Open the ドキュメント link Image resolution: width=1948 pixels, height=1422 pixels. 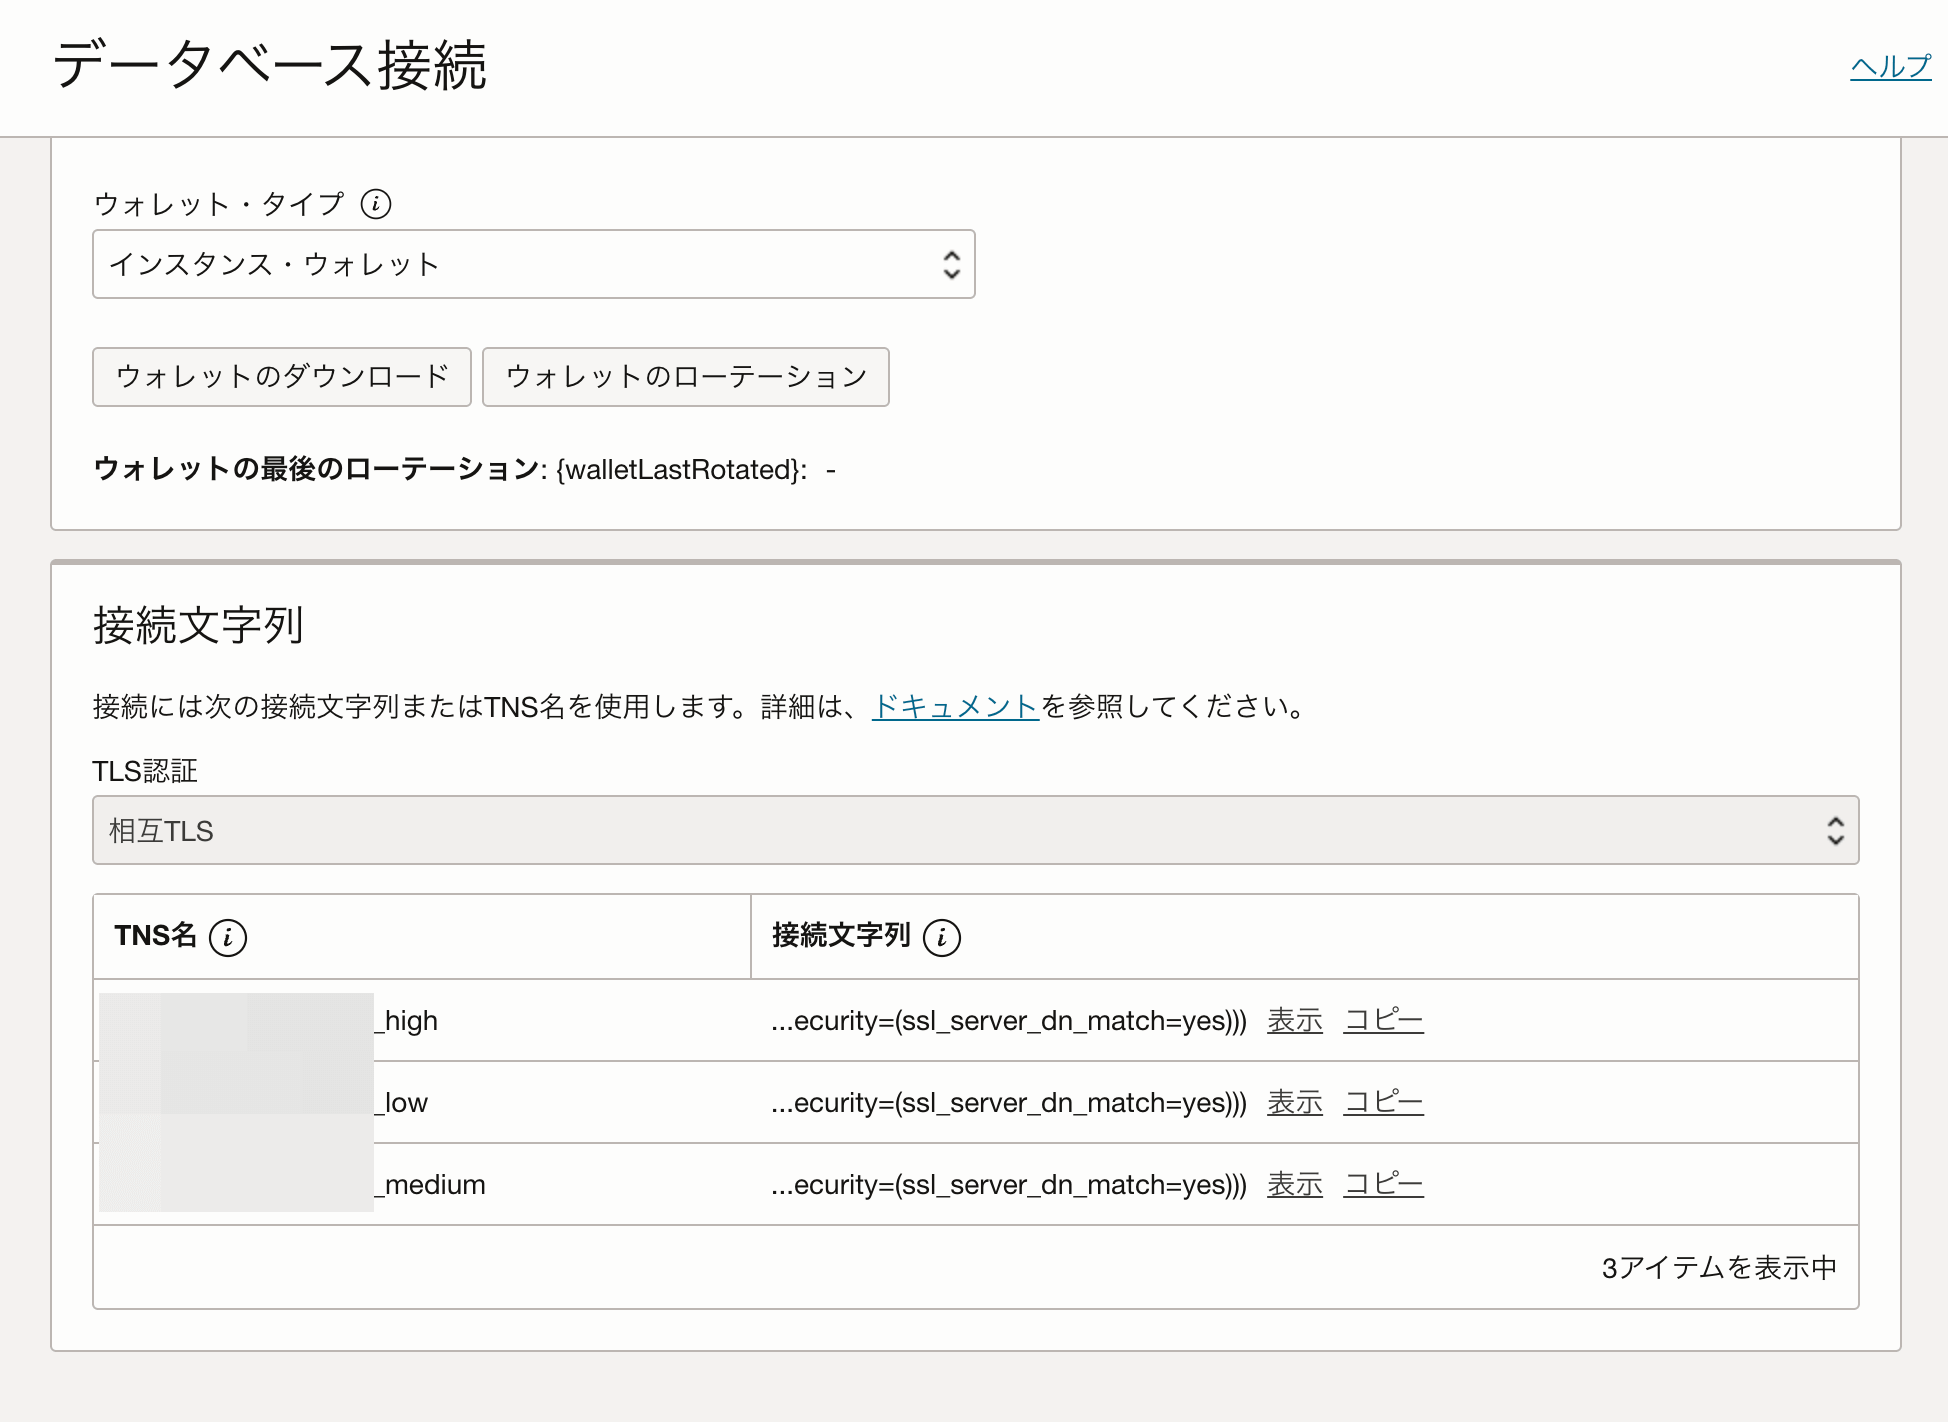(955, 707)
